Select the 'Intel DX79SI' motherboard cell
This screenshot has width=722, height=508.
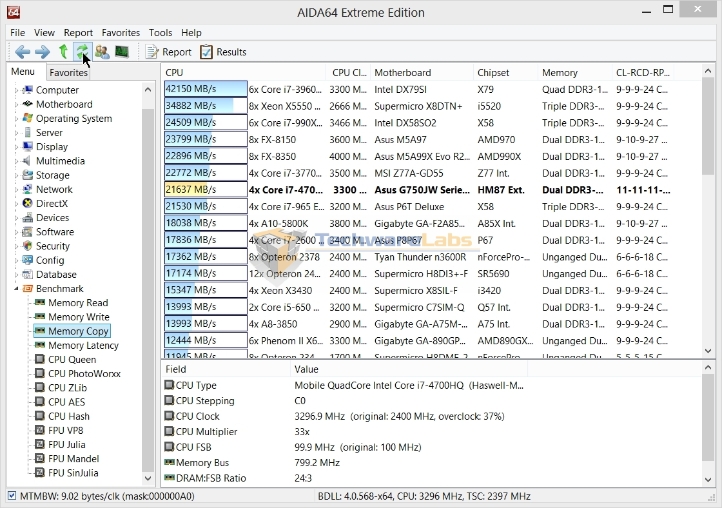(400, 89)
